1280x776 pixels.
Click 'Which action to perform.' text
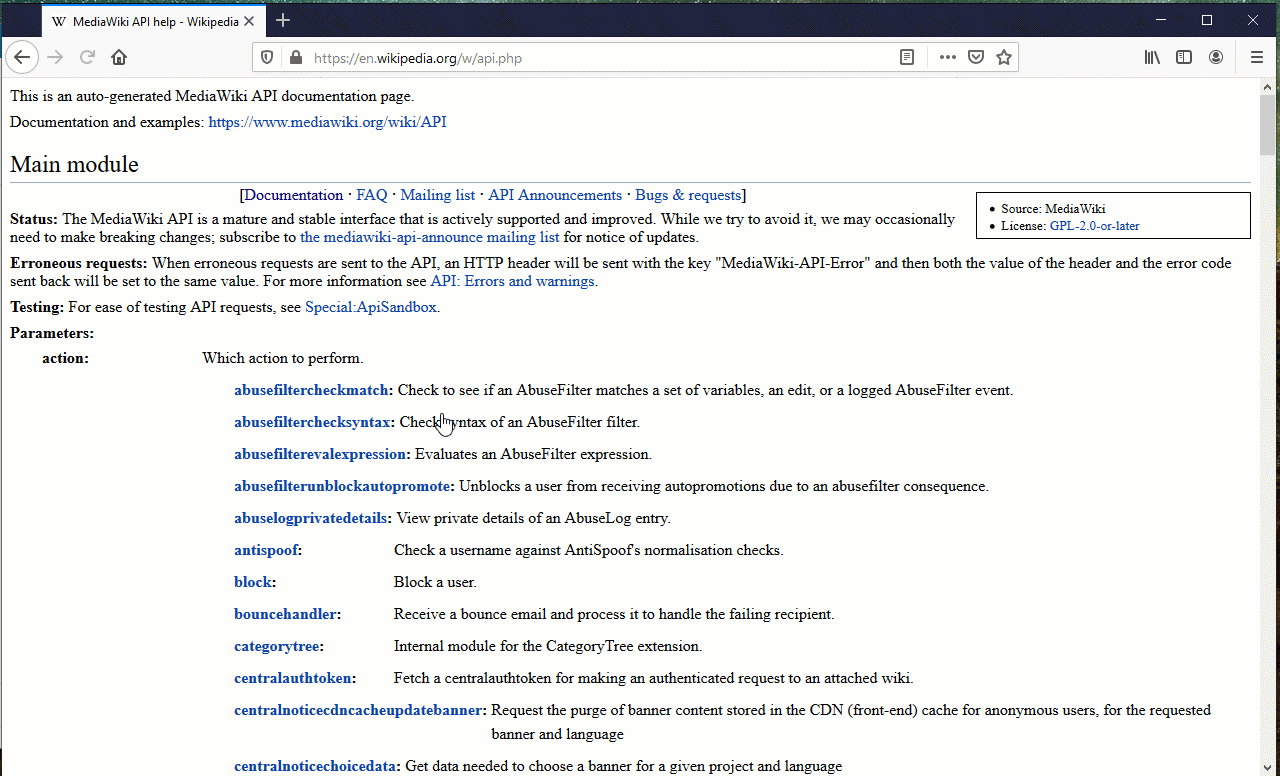point(283,358)
